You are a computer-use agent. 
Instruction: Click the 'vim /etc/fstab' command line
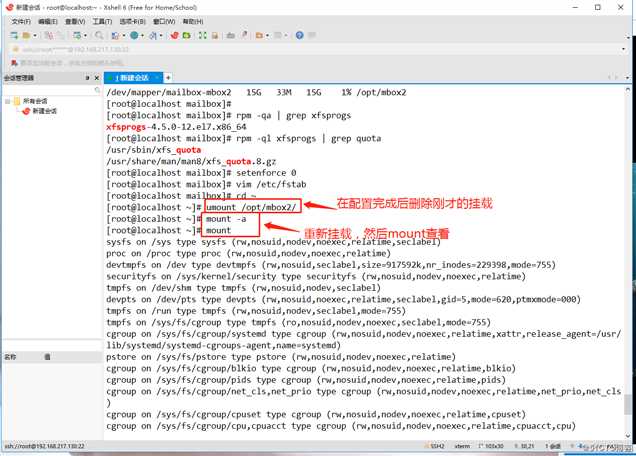pos(271,184)
